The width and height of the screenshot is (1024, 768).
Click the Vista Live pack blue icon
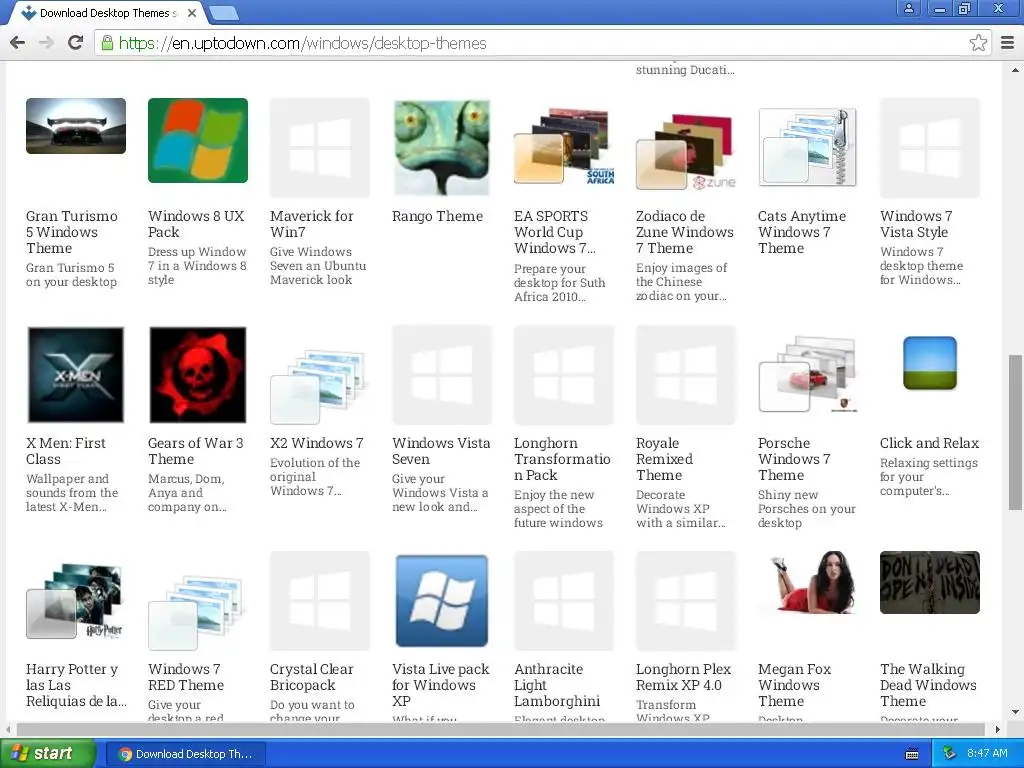[x=441, y=601]
